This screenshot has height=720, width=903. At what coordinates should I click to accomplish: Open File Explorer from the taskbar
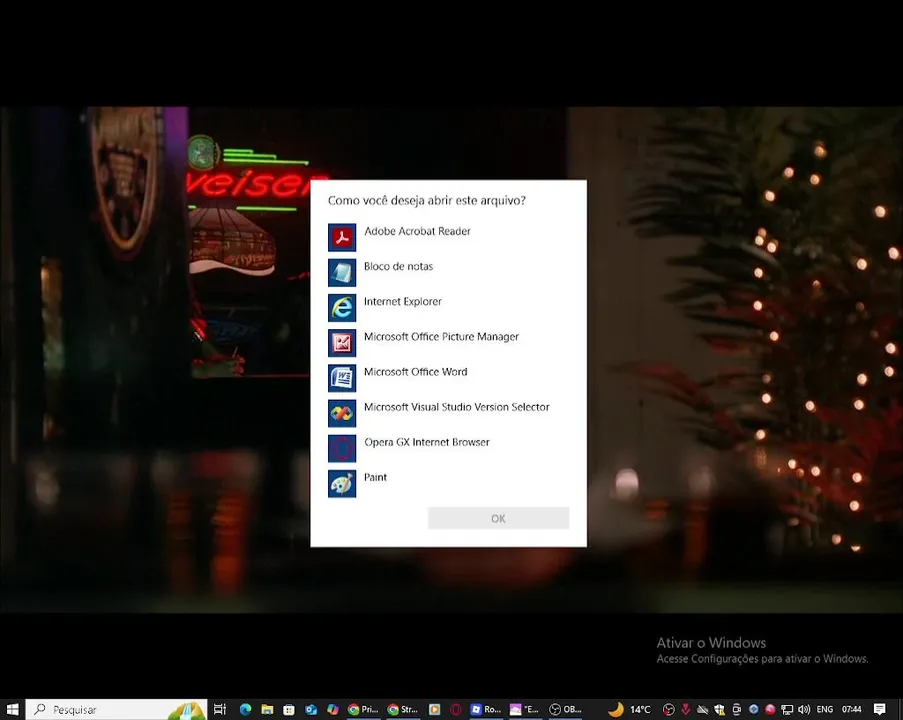tap(267, 709)
